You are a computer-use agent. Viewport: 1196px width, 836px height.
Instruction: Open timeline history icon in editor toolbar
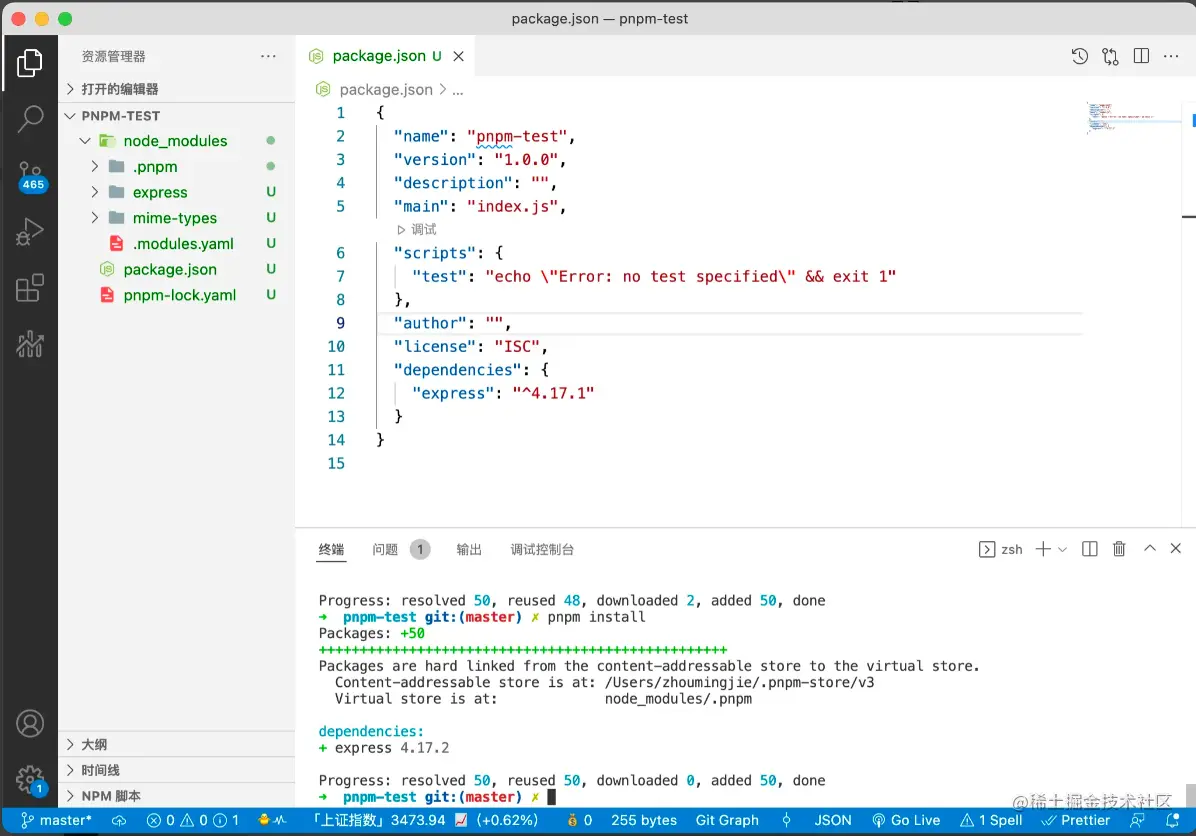[x=1079, y=56]
